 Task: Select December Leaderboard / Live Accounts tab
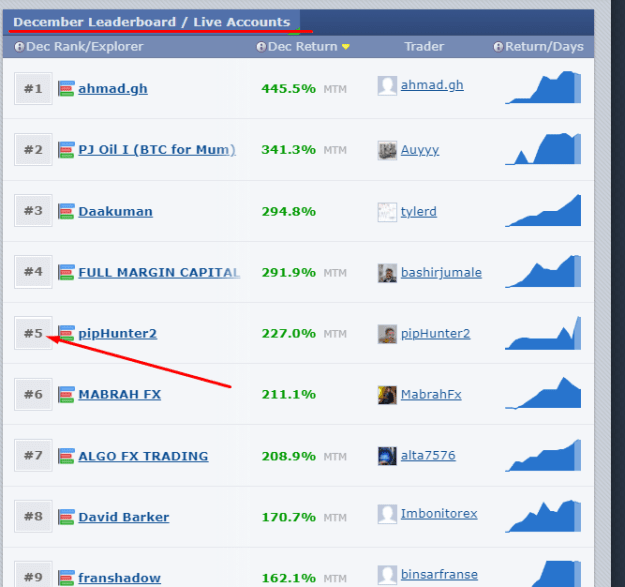click(151, 22)
